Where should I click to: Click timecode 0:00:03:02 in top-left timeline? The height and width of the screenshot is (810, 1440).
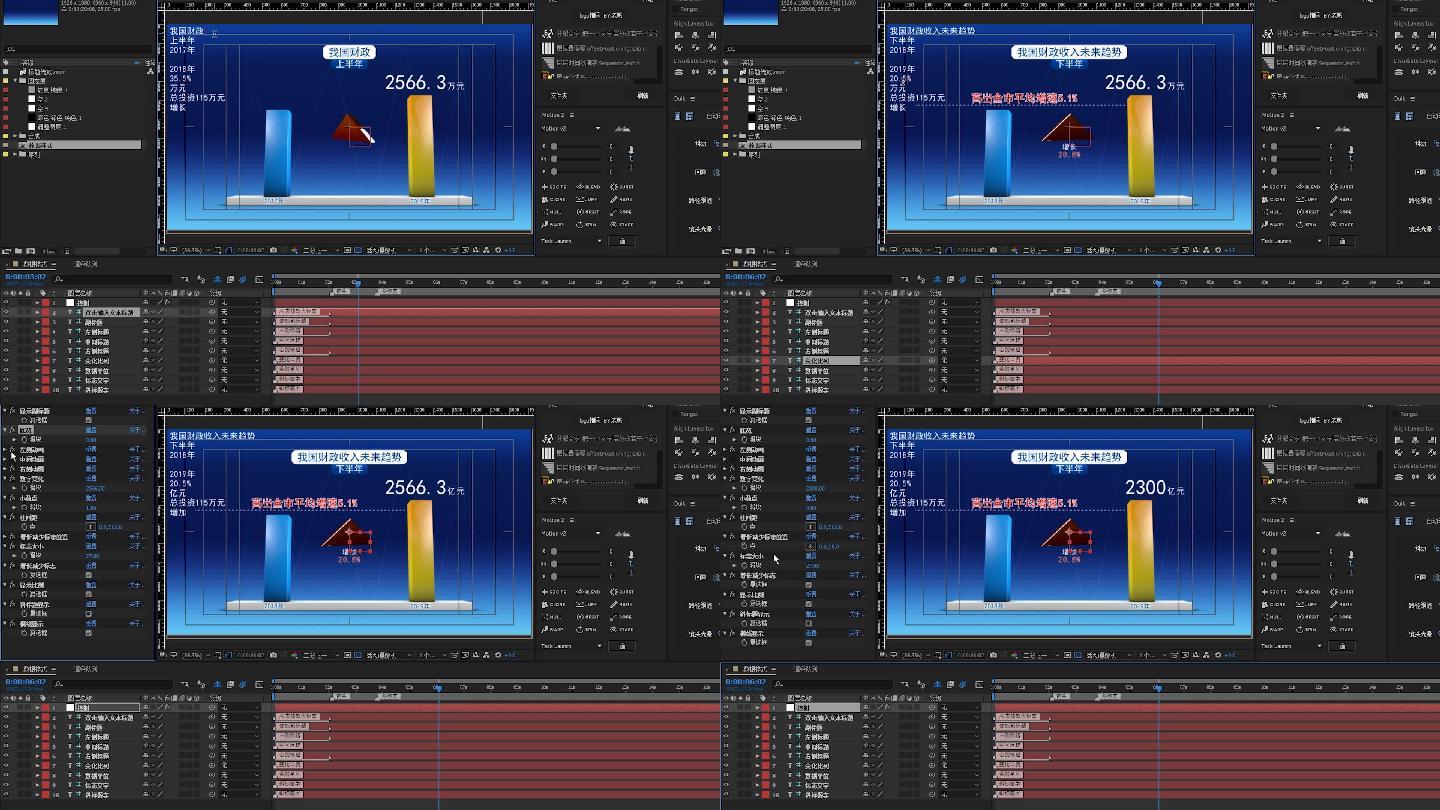click(x=26, y=277)
